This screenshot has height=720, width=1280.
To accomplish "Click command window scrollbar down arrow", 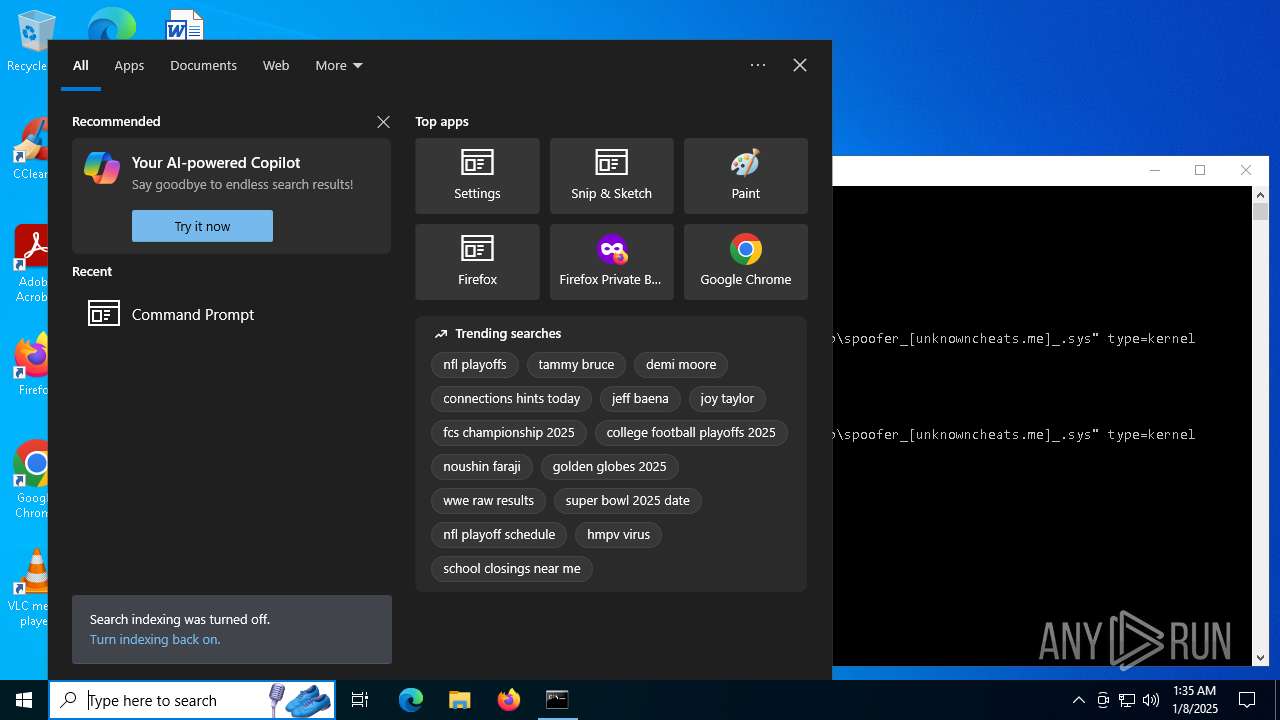I will (x=1261, y=657).
